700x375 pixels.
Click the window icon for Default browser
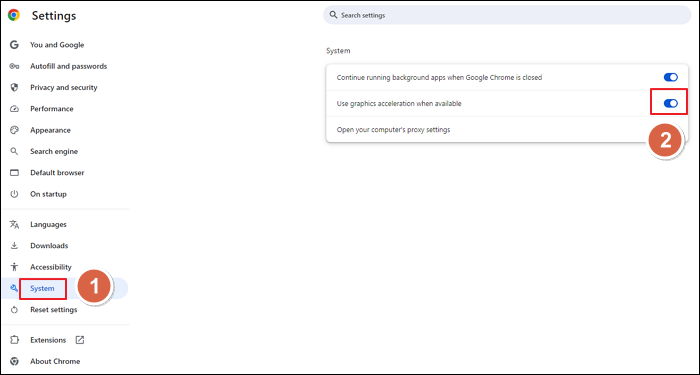tap(14, 173)
